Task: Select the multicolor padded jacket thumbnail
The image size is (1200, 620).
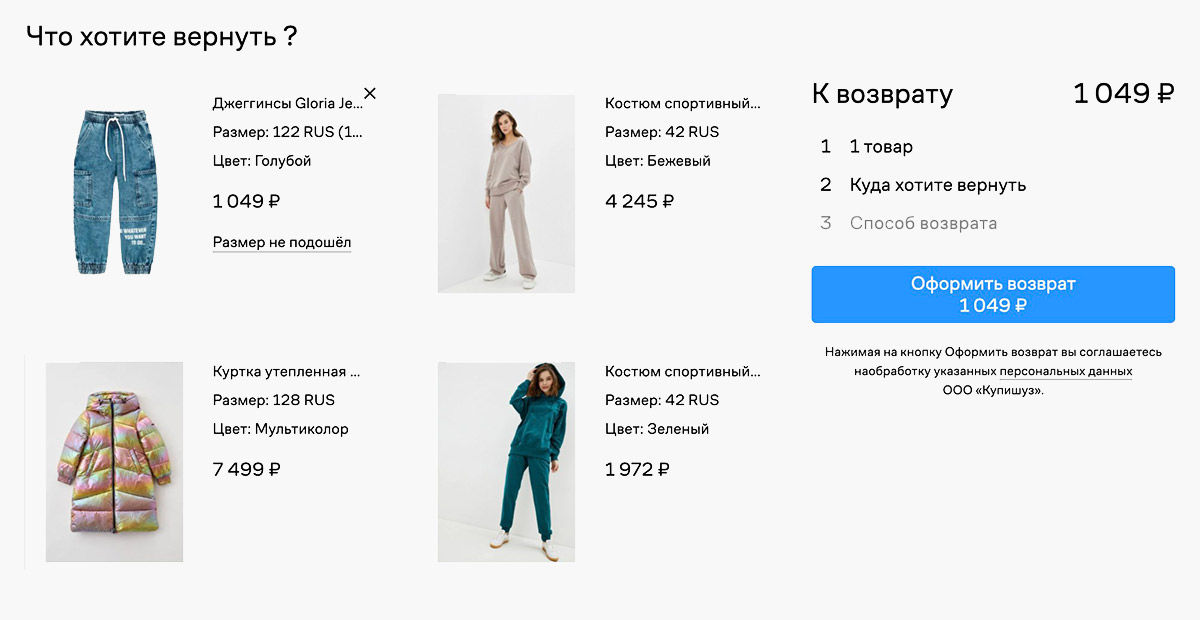Action: click(114, 461)
